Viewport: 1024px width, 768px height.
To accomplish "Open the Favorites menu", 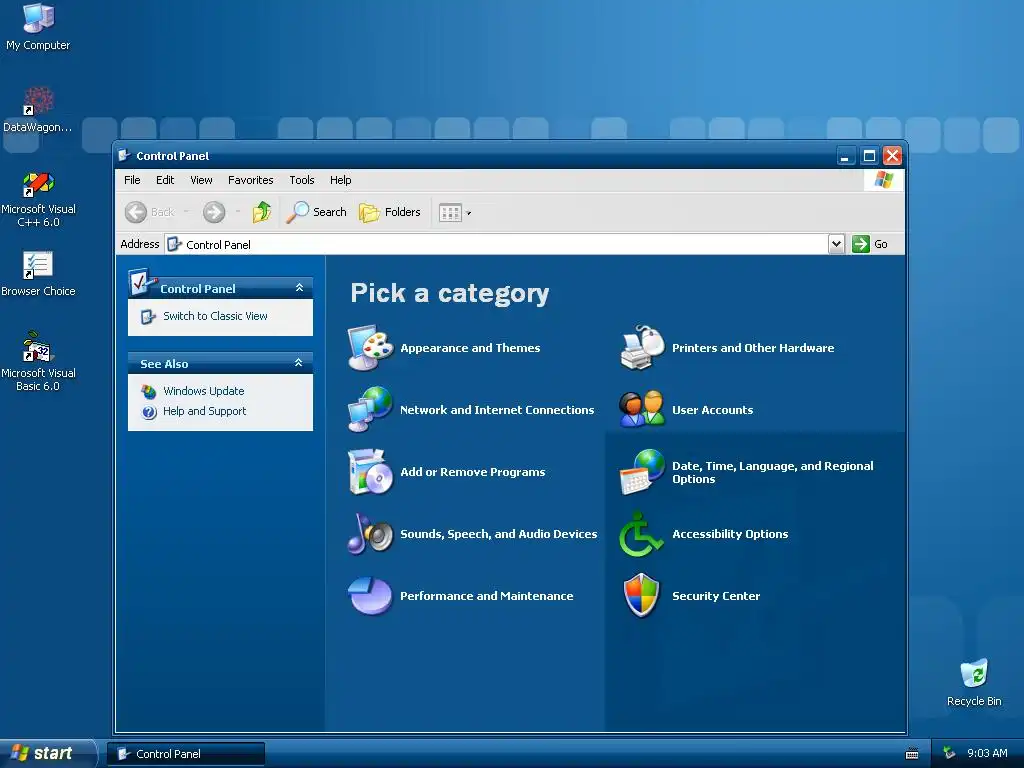I will pos(250,180).
